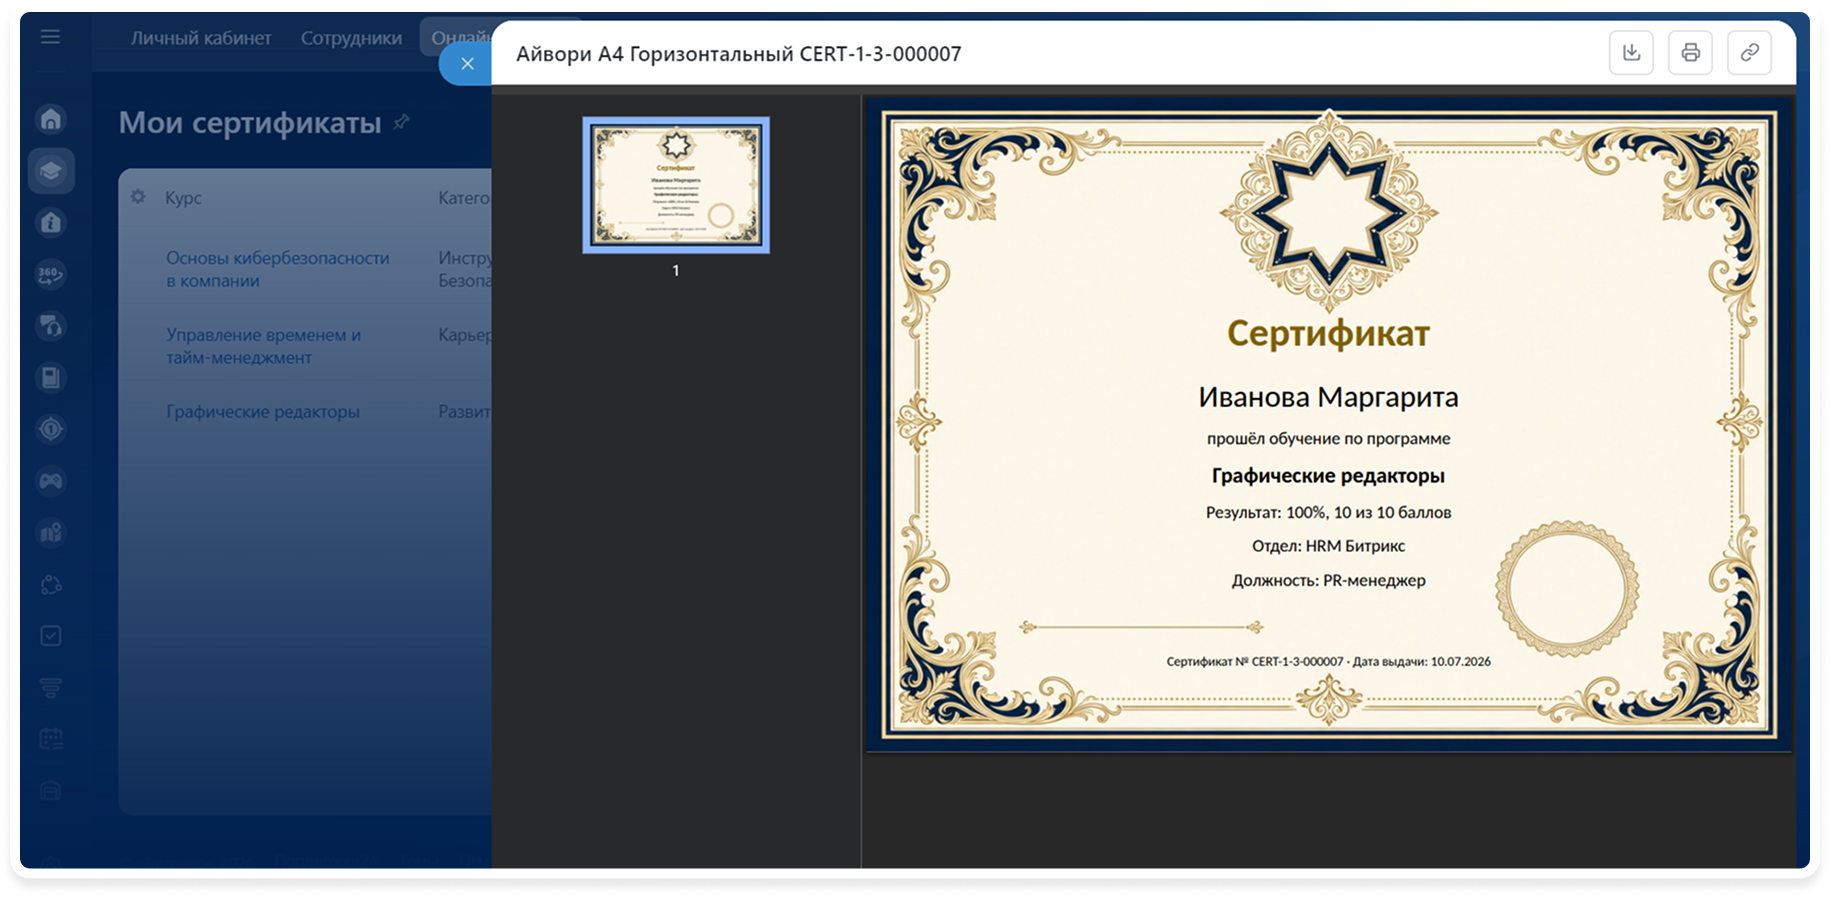Open the book library section
Image resolution: width=1830 pixels, height=897 pixels.
tap(51, 378)
